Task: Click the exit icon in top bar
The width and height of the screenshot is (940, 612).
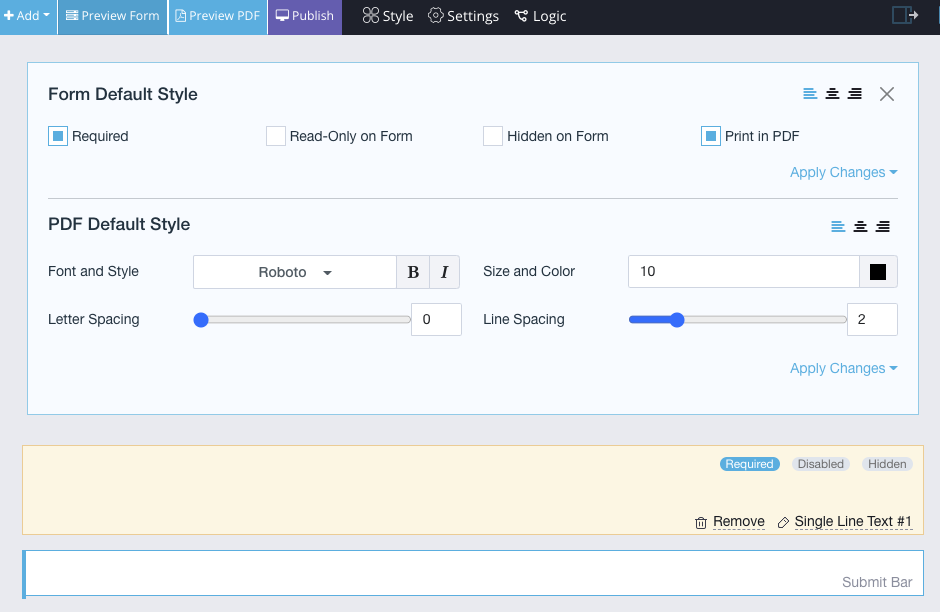Action: point(904,15)
